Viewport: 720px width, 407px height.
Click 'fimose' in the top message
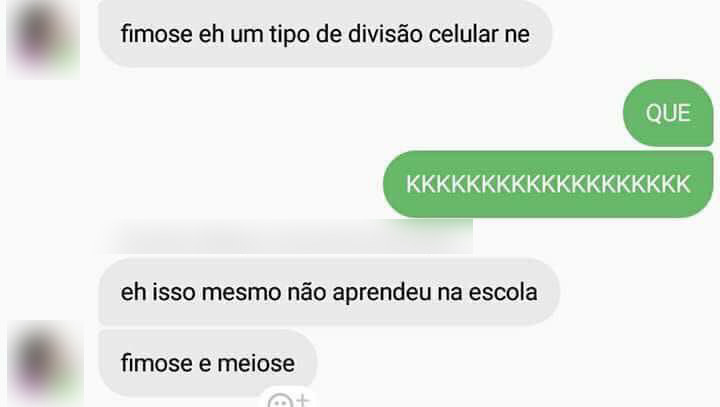(x=157, y=34)
